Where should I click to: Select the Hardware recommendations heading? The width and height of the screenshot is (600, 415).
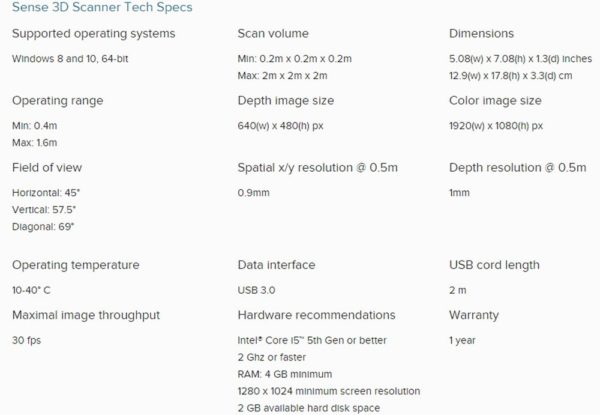click(316, 316)
